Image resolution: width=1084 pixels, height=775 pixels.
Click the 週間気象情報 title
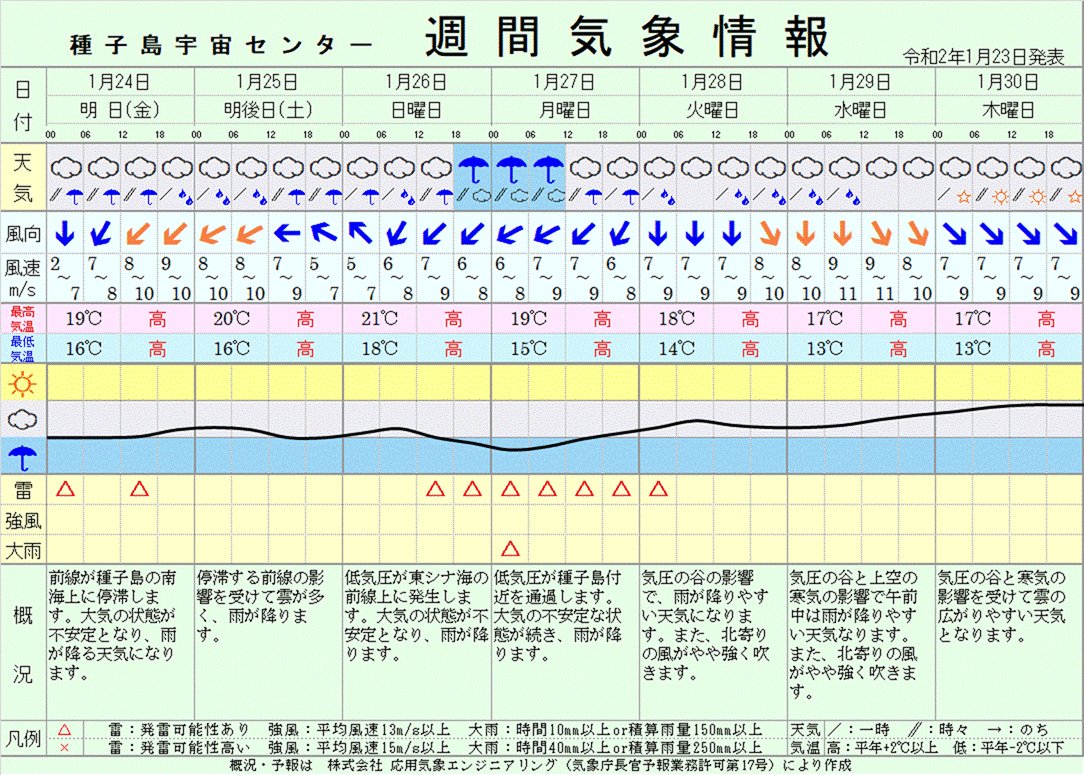coord(627,38)
